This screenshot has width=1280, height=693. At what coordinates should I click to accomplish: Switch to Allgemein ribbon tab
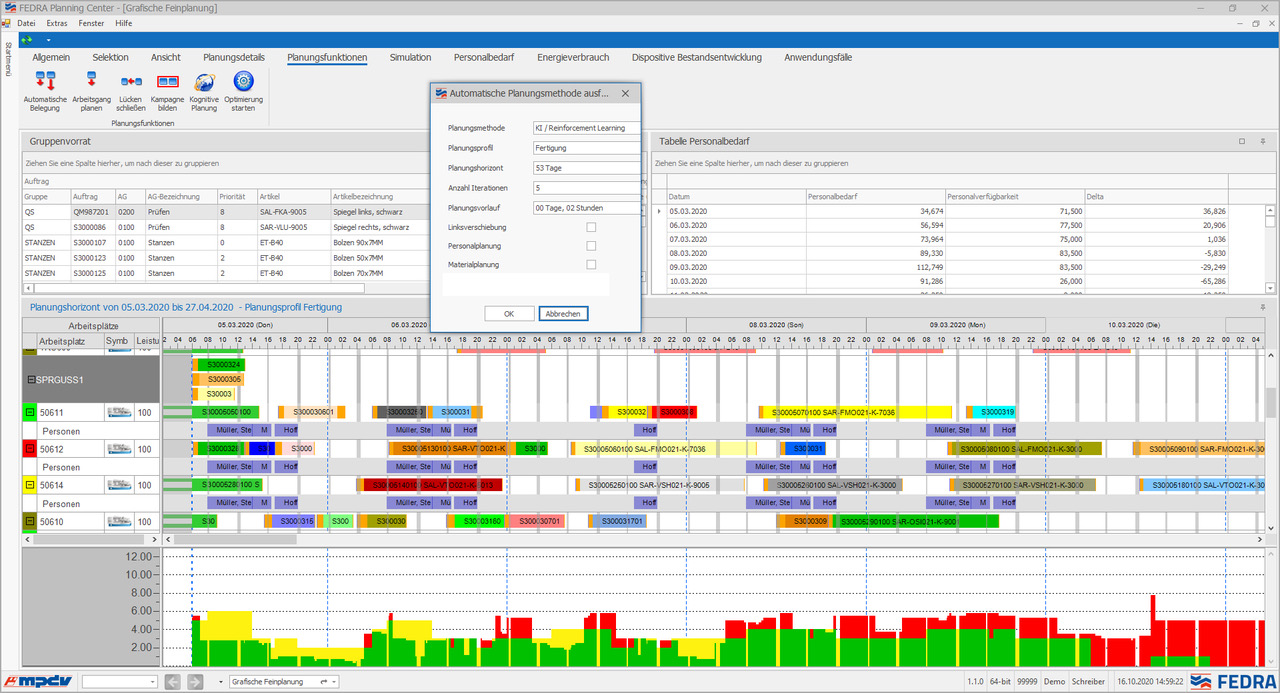pos(51,58)
